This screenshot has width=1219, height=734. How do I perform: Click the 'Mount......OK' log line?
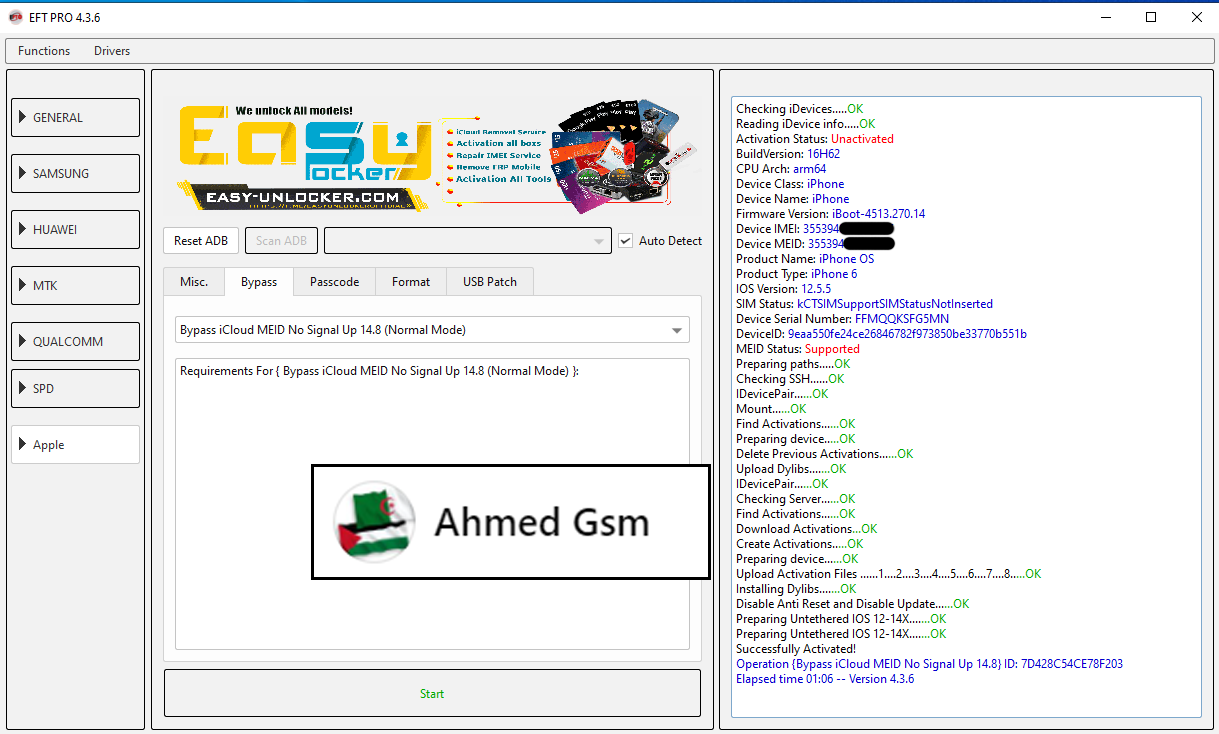[771, 409]
